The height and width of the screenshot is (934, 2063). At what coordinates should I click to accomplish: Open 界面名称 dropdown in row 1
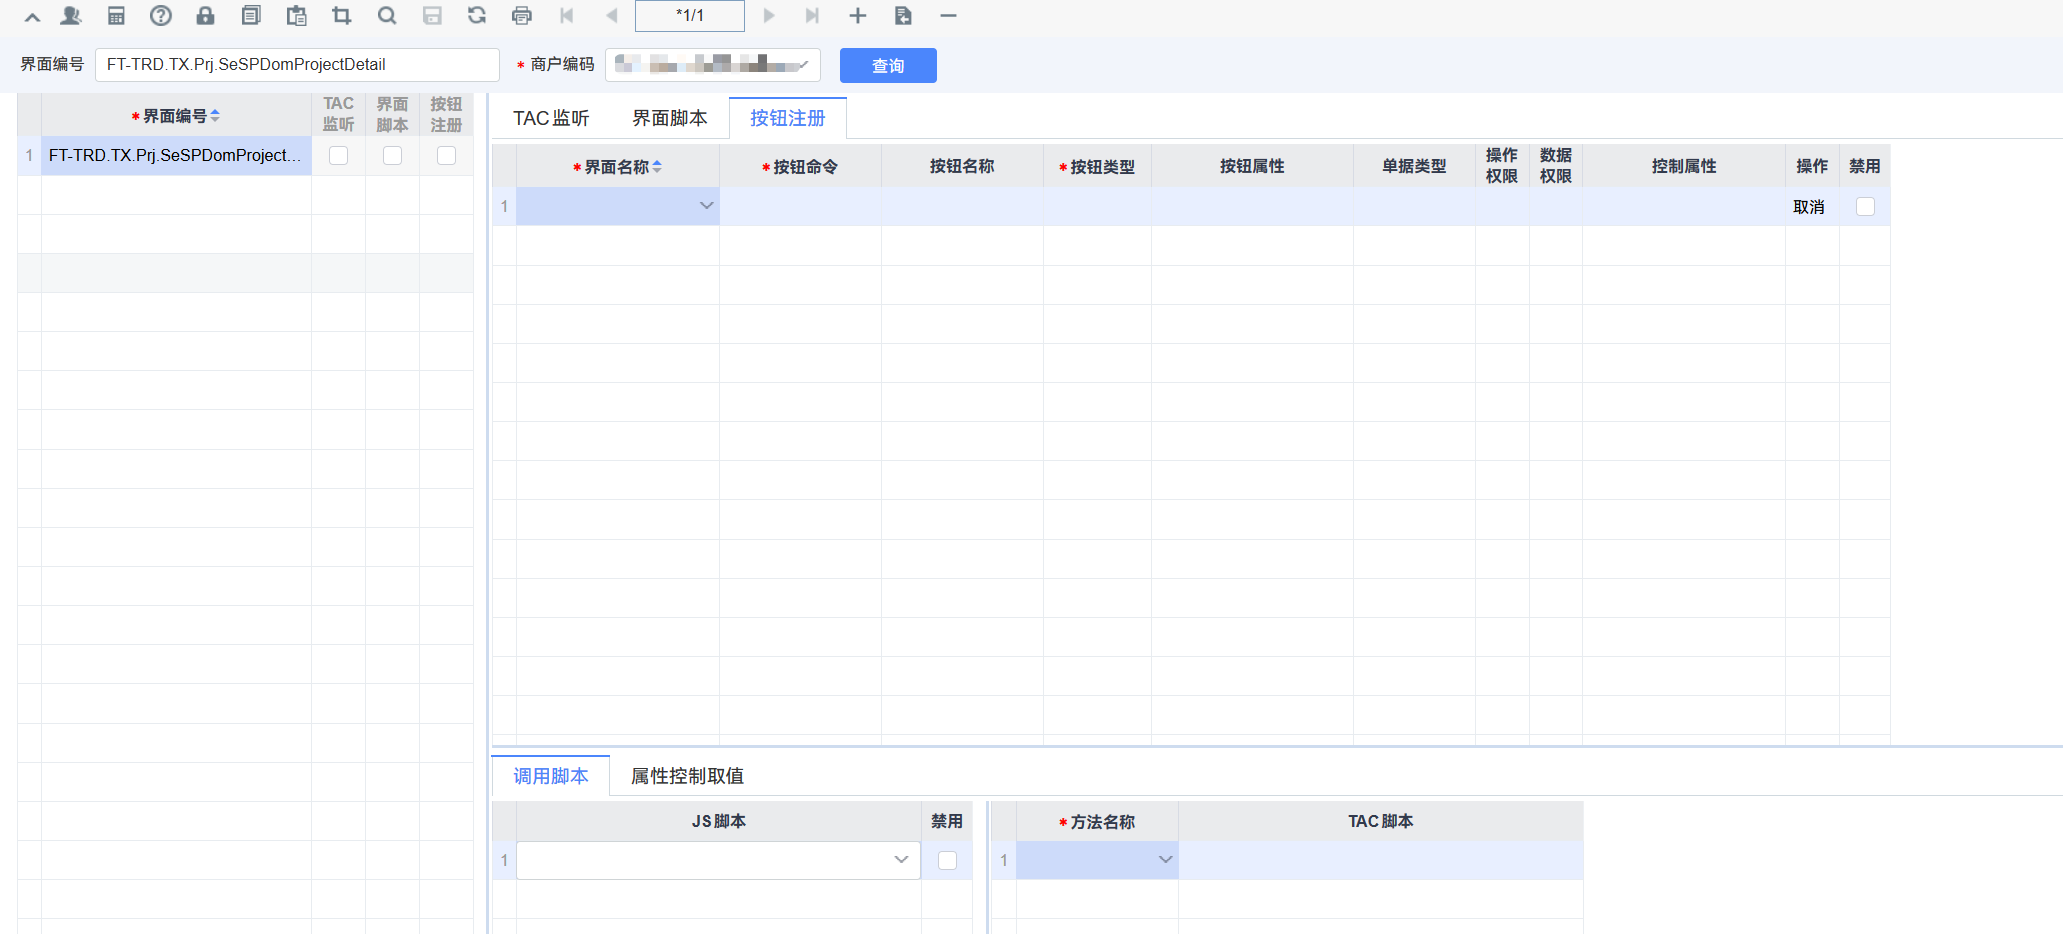point(707,206)
